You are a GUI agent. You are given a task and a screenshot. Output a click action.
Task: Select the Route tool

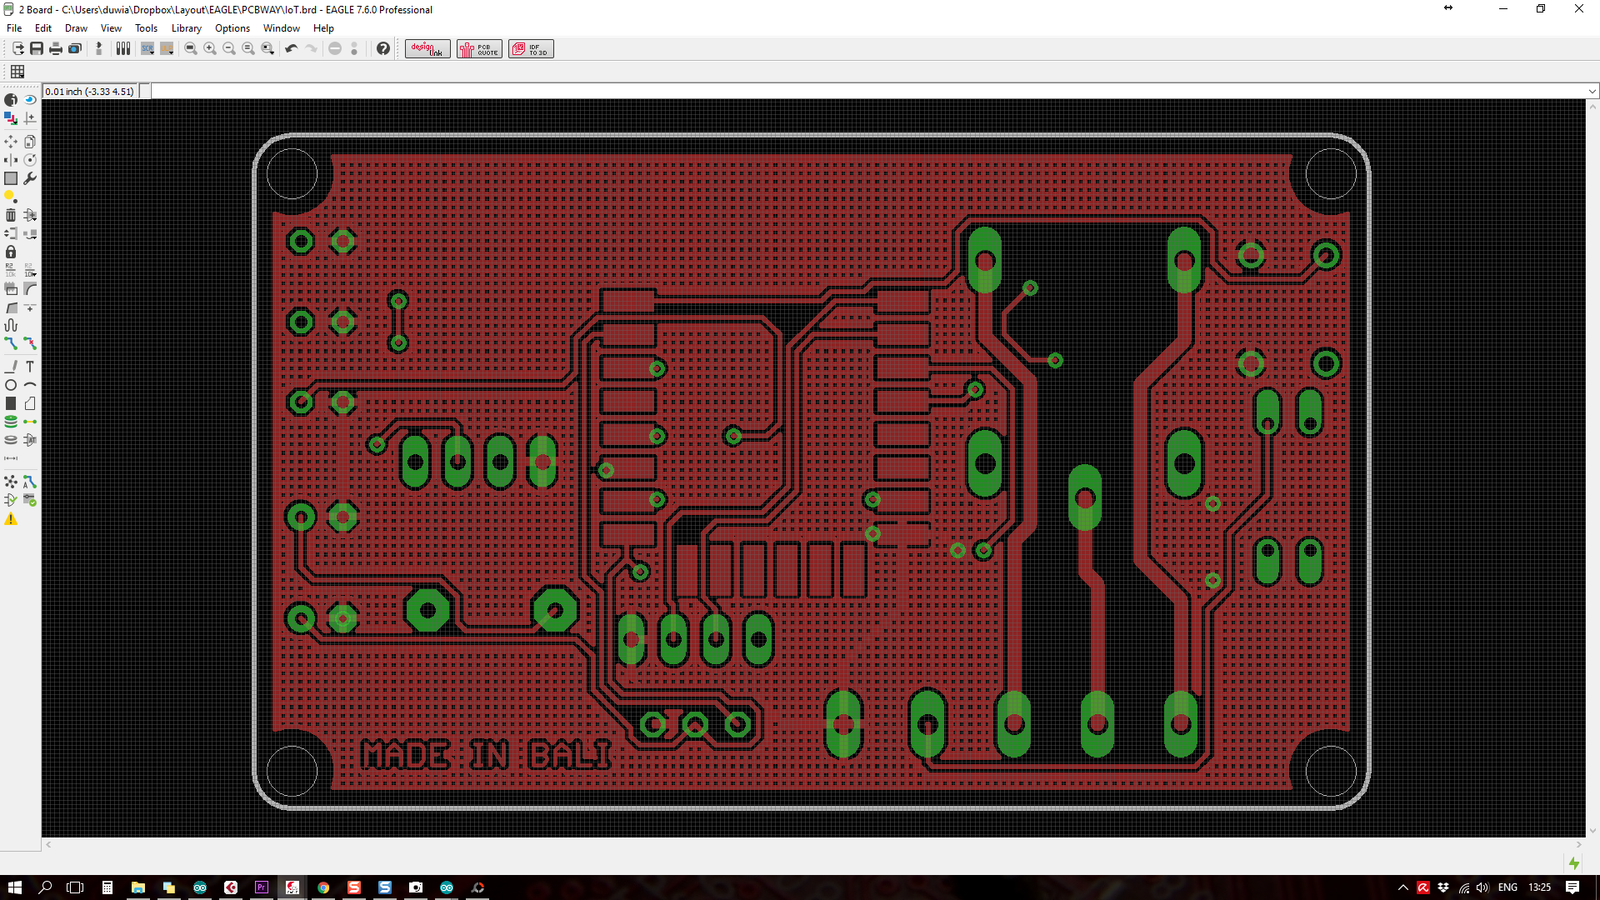(x=11, y=343)
